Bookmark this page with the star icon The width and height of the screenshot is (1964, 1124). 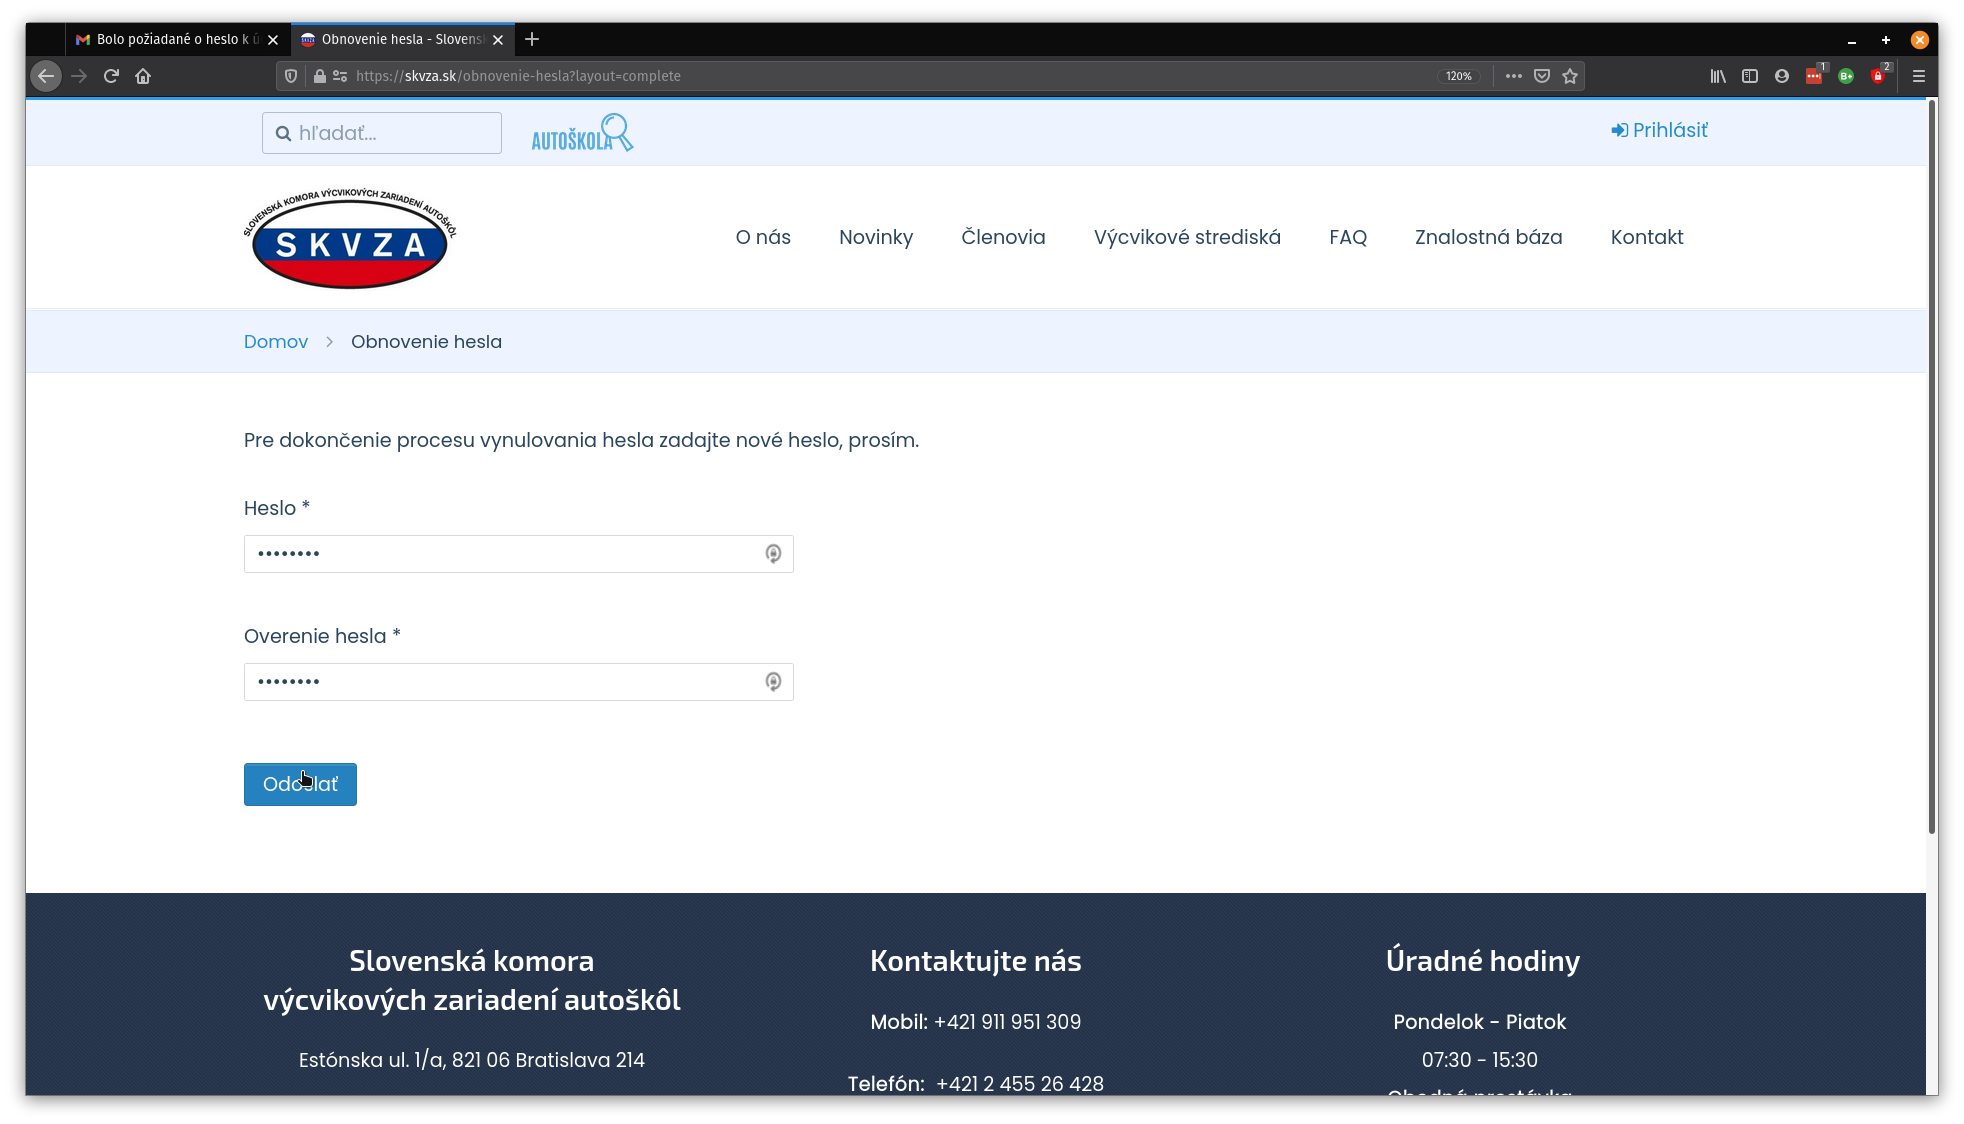1570,76
